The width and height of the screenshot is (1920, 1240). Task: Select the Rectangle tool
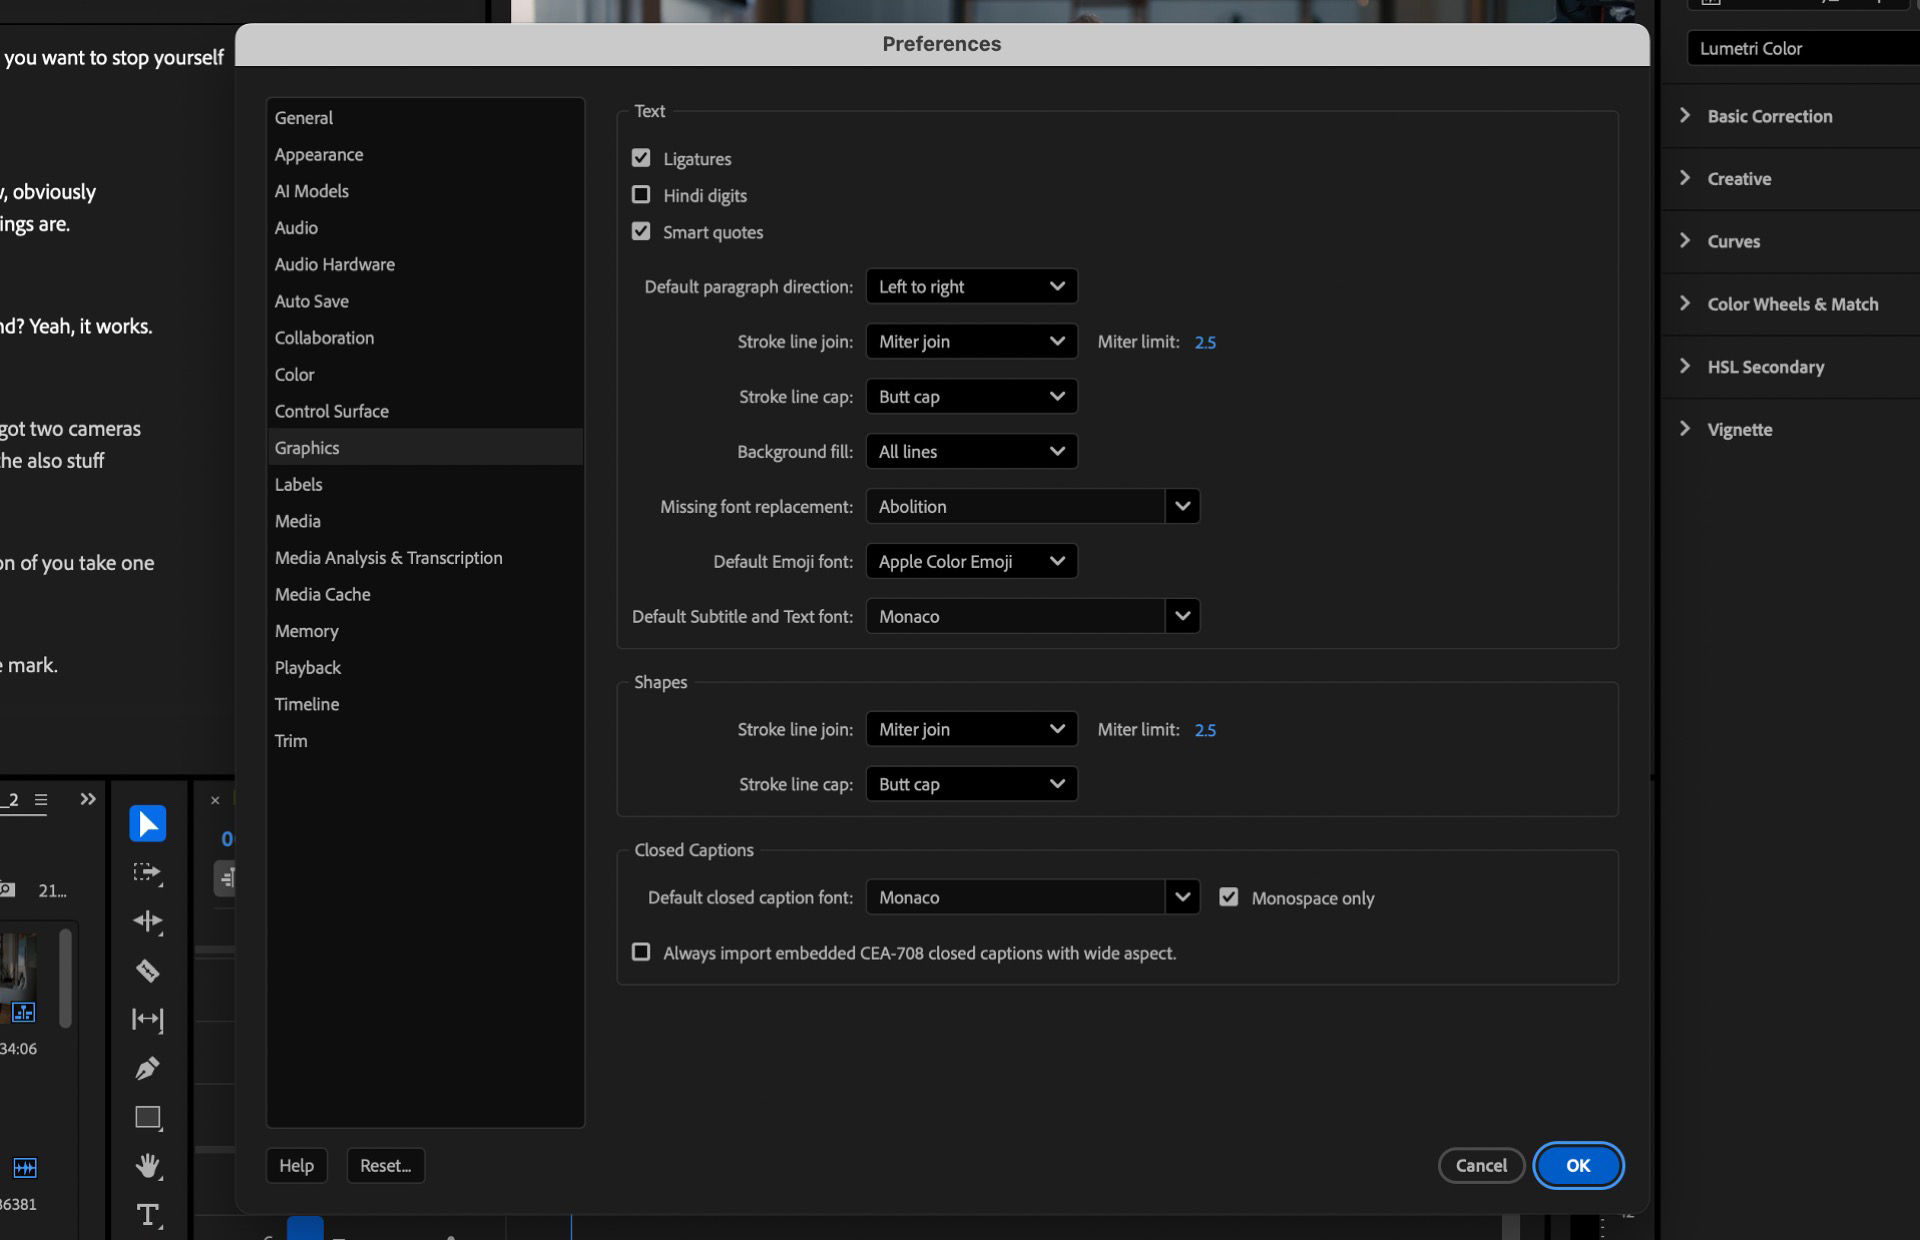click(148, 1117)
